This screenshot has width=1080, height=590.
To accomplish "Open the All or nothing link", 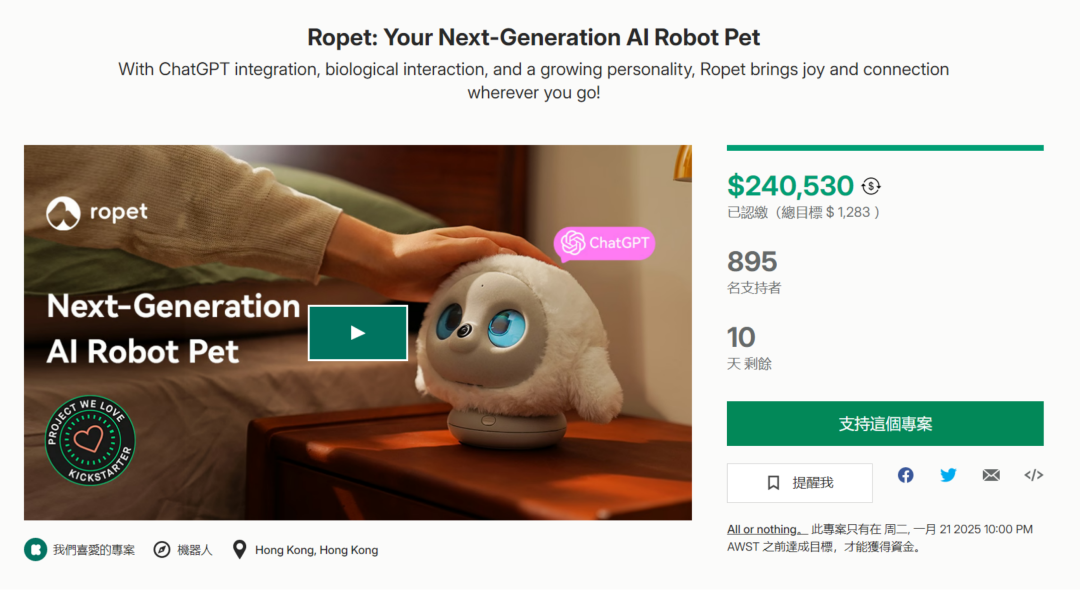I will pos(765,529).
